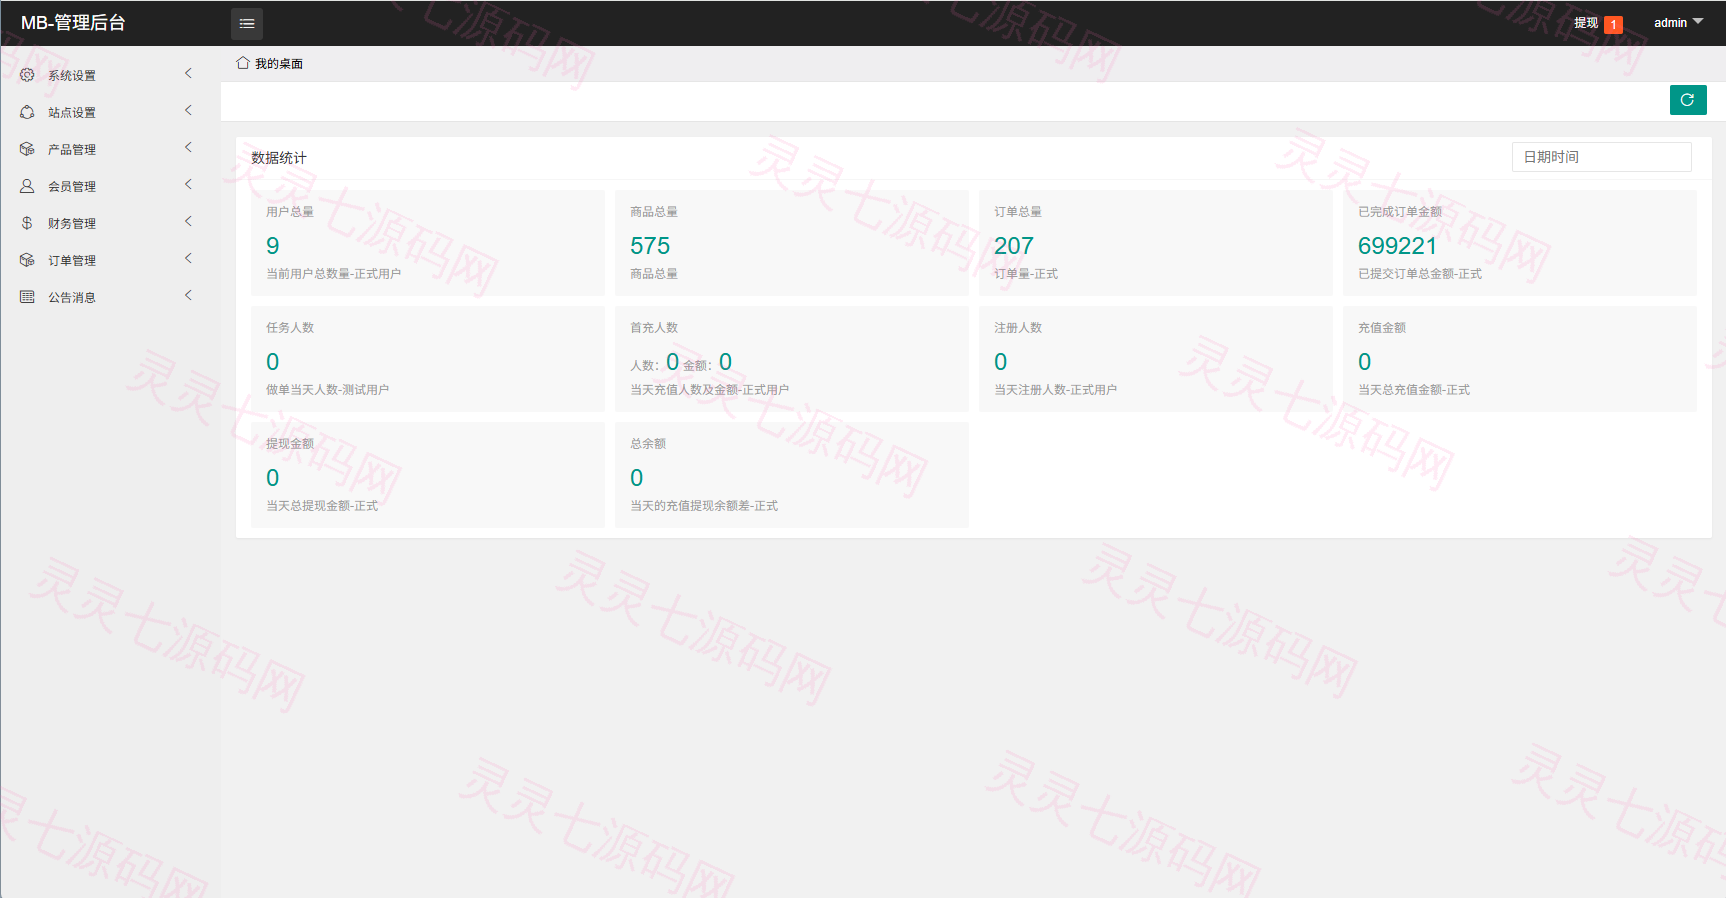This screenshot has width=1726, height=898.
Task: Expand the 订单管理 chevron
Action: pyautogui.click(x=188, y=259)
